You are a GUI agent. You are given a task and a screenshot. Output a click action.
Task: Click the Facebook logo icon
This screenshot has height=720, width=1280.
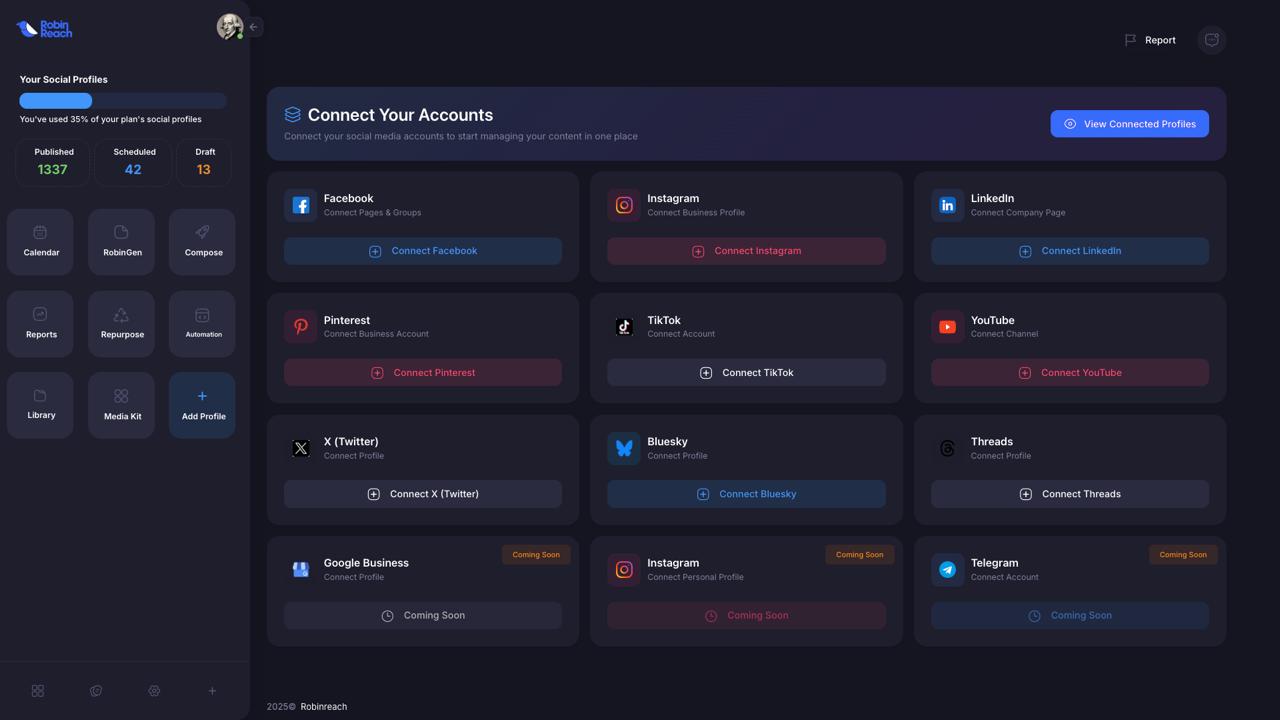(x=301, y=205)
